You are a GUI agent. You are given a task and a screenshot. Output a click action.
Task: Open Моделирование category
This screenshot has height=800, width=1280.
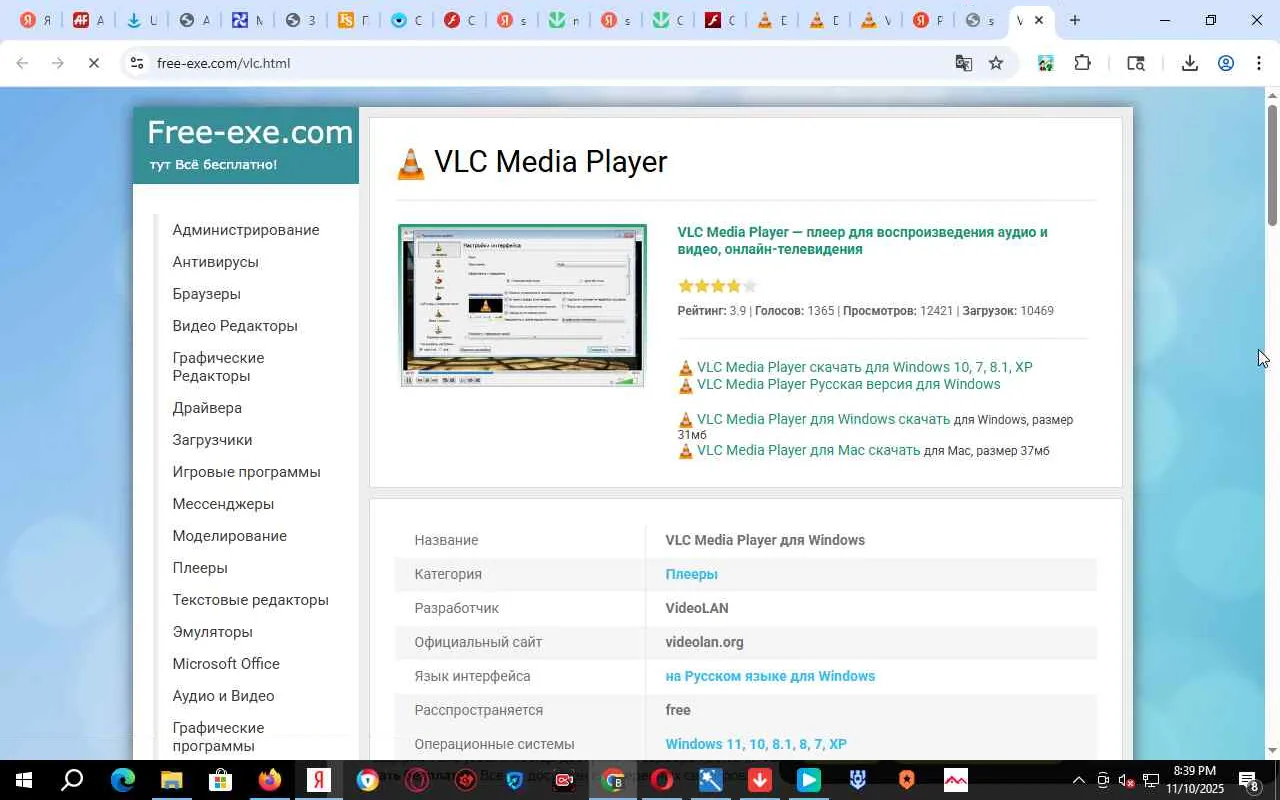point(229,536)
